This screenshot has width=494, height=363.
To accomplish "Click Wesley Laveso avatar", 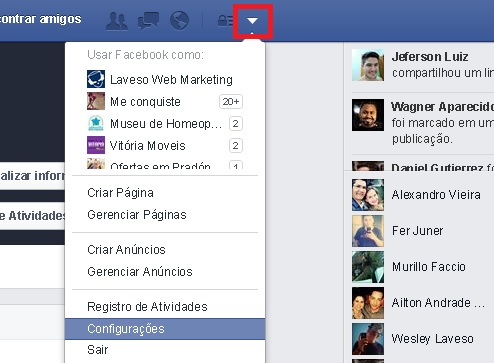I will pyautogui.click(x=368, y=339).
